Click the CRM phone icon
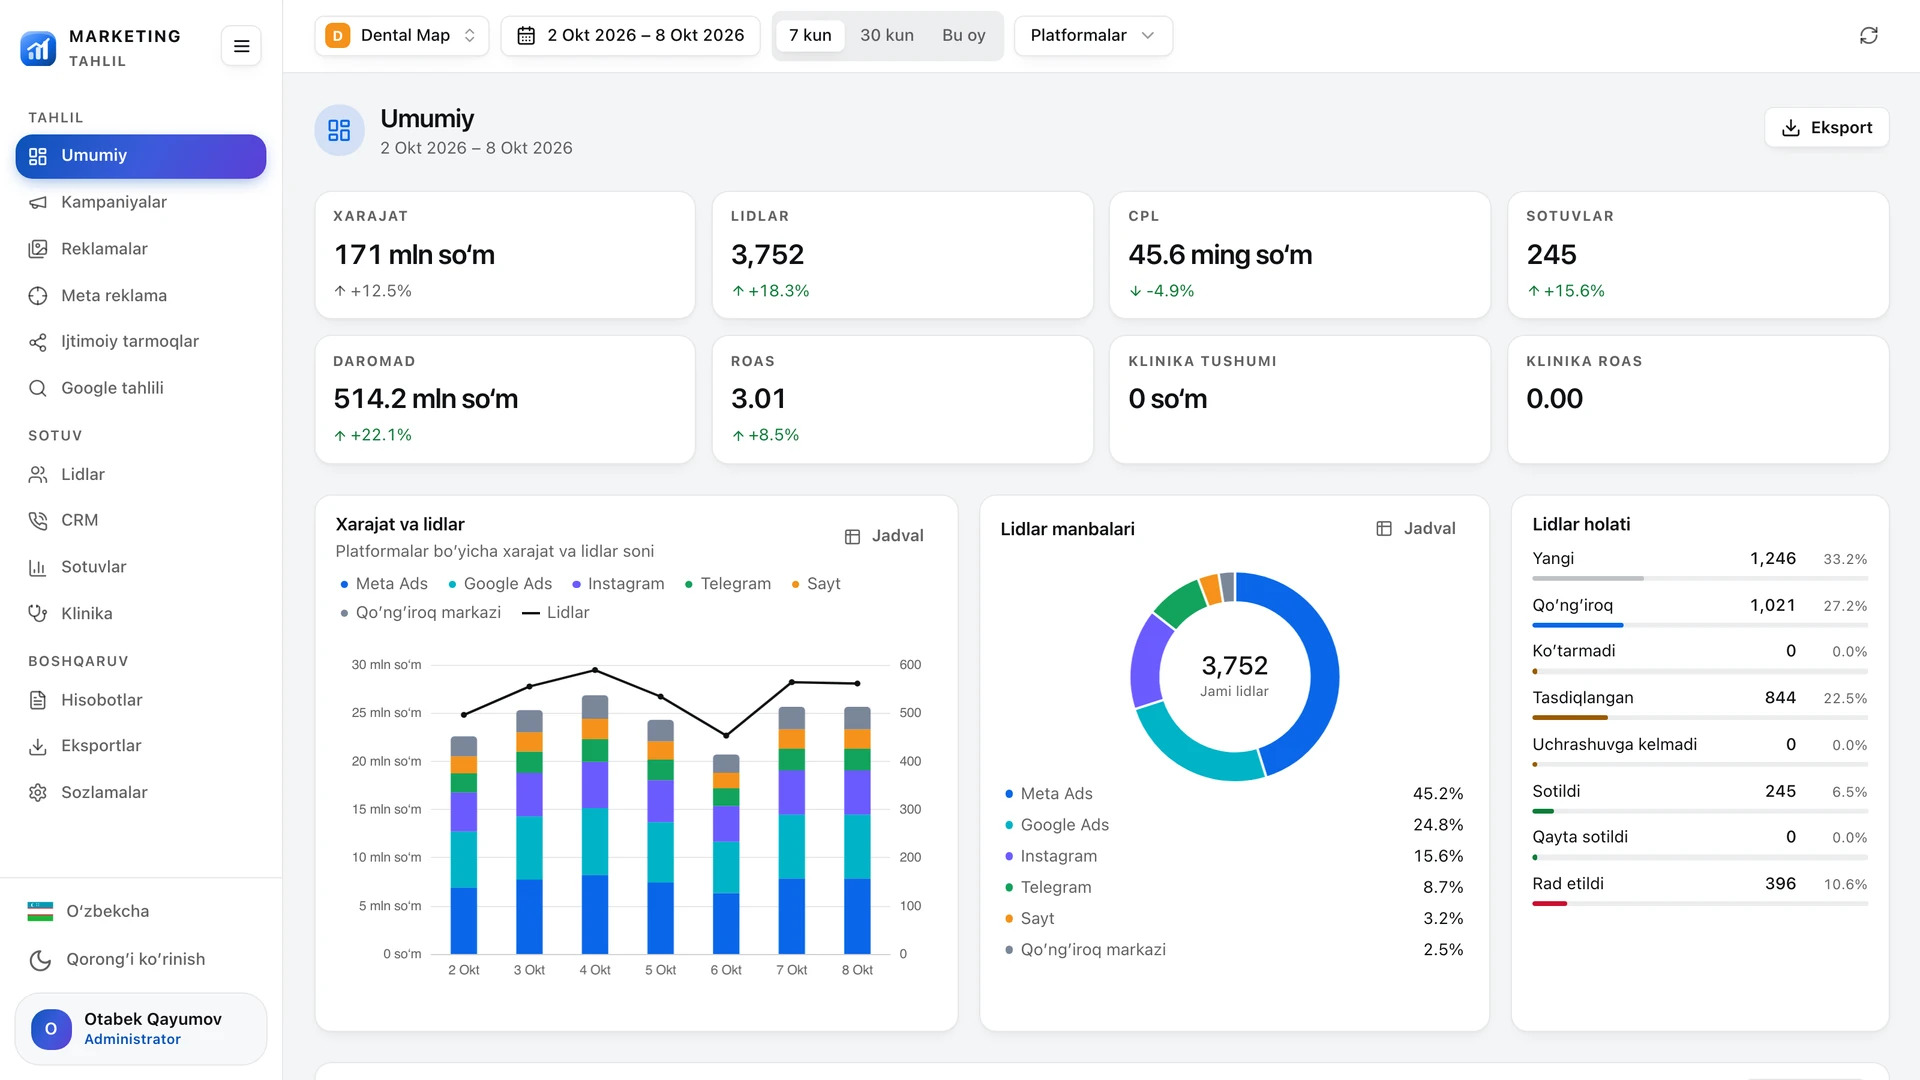 point(38,520)
